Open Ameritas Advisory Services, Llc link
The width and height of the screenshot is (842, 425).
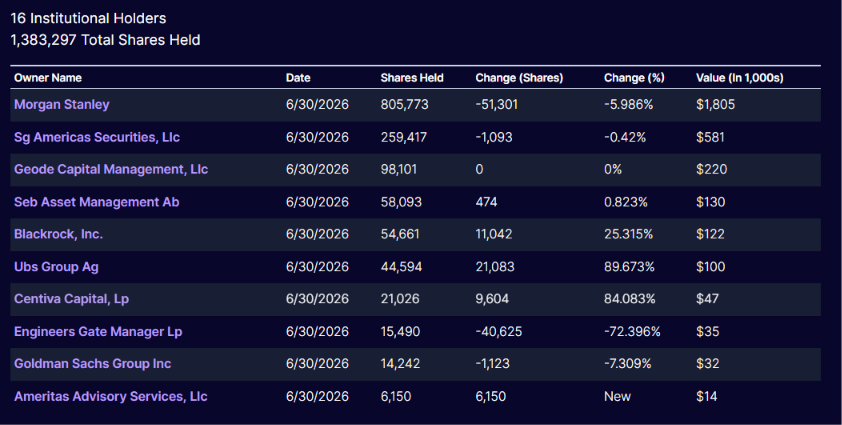click(x=111, y=397)
